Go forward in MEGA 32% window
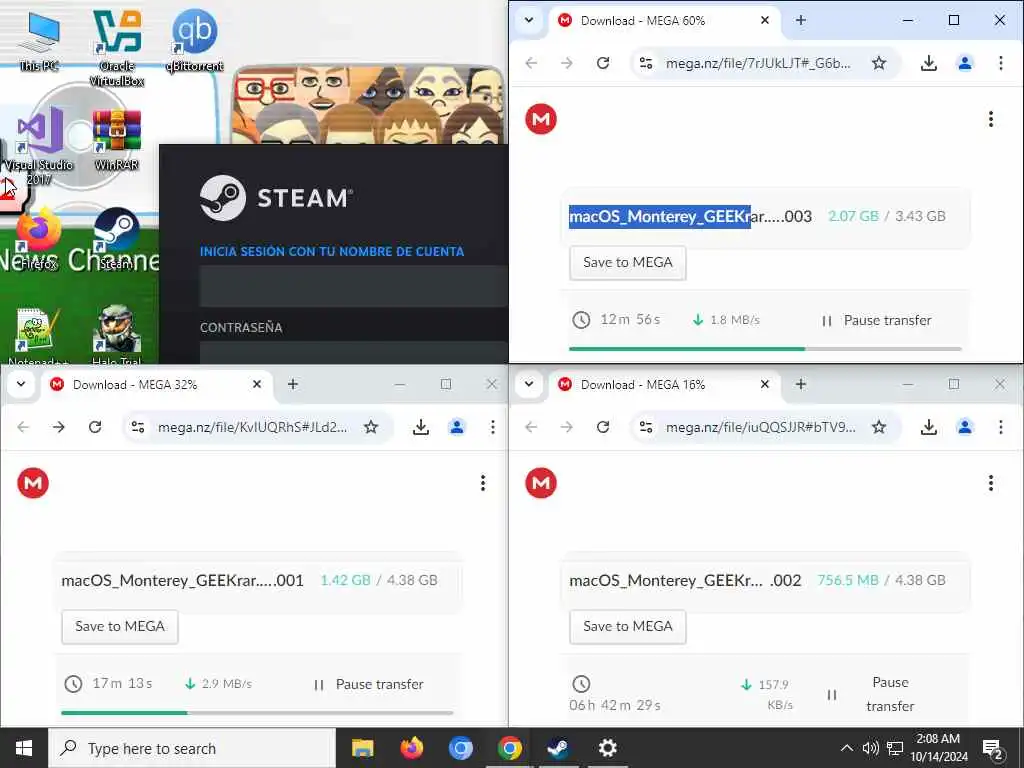The height and width of the screenshot is (768, 1024). click(x=59, y=427)
